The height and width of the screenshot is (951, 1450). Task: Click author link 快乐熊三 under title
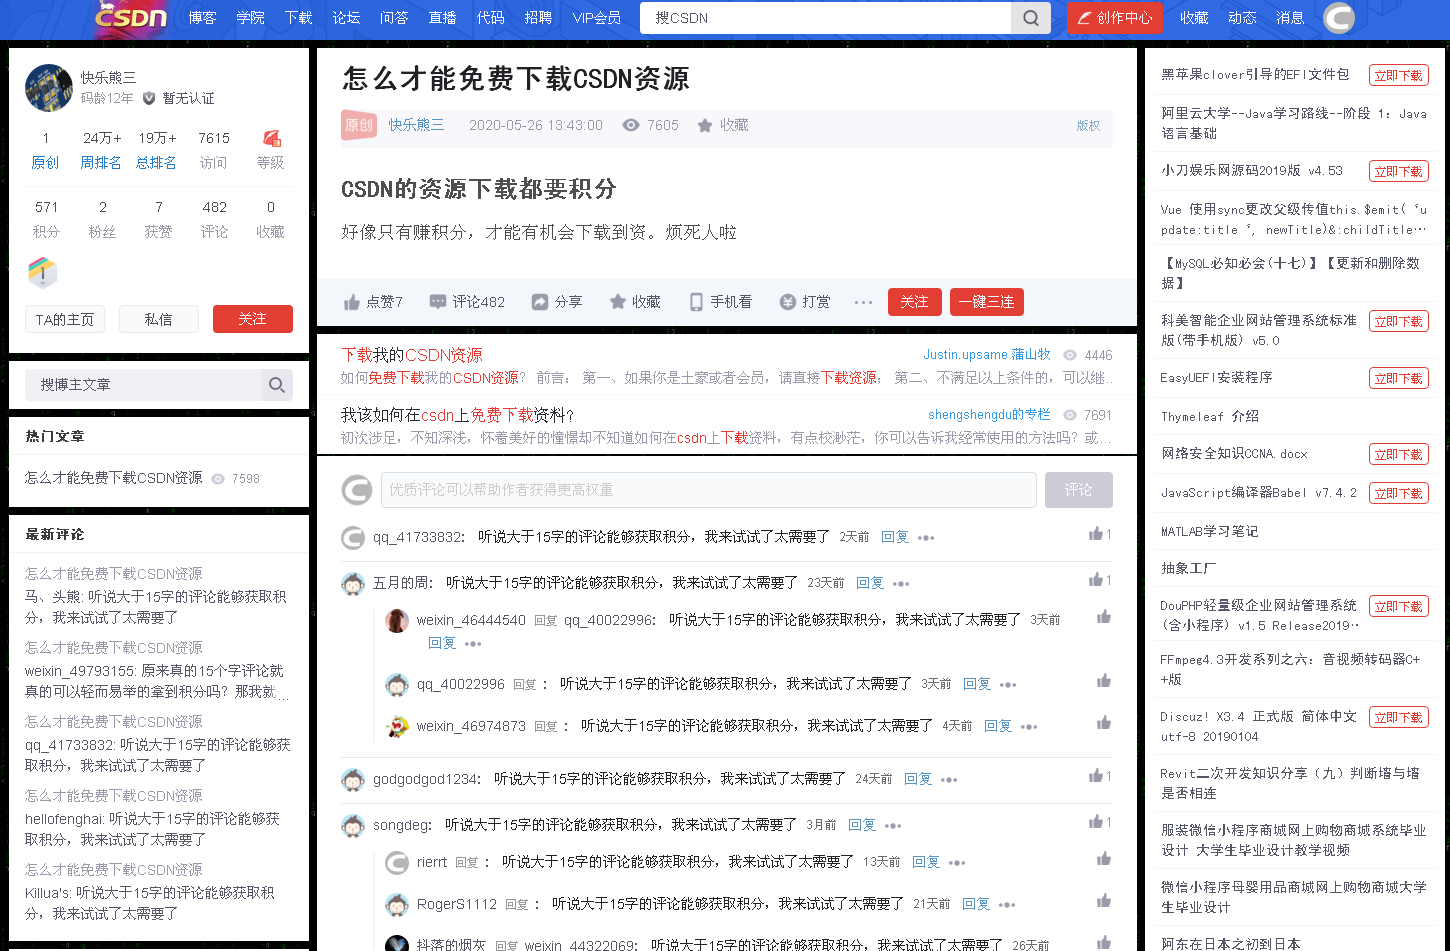tap(416, 125)
